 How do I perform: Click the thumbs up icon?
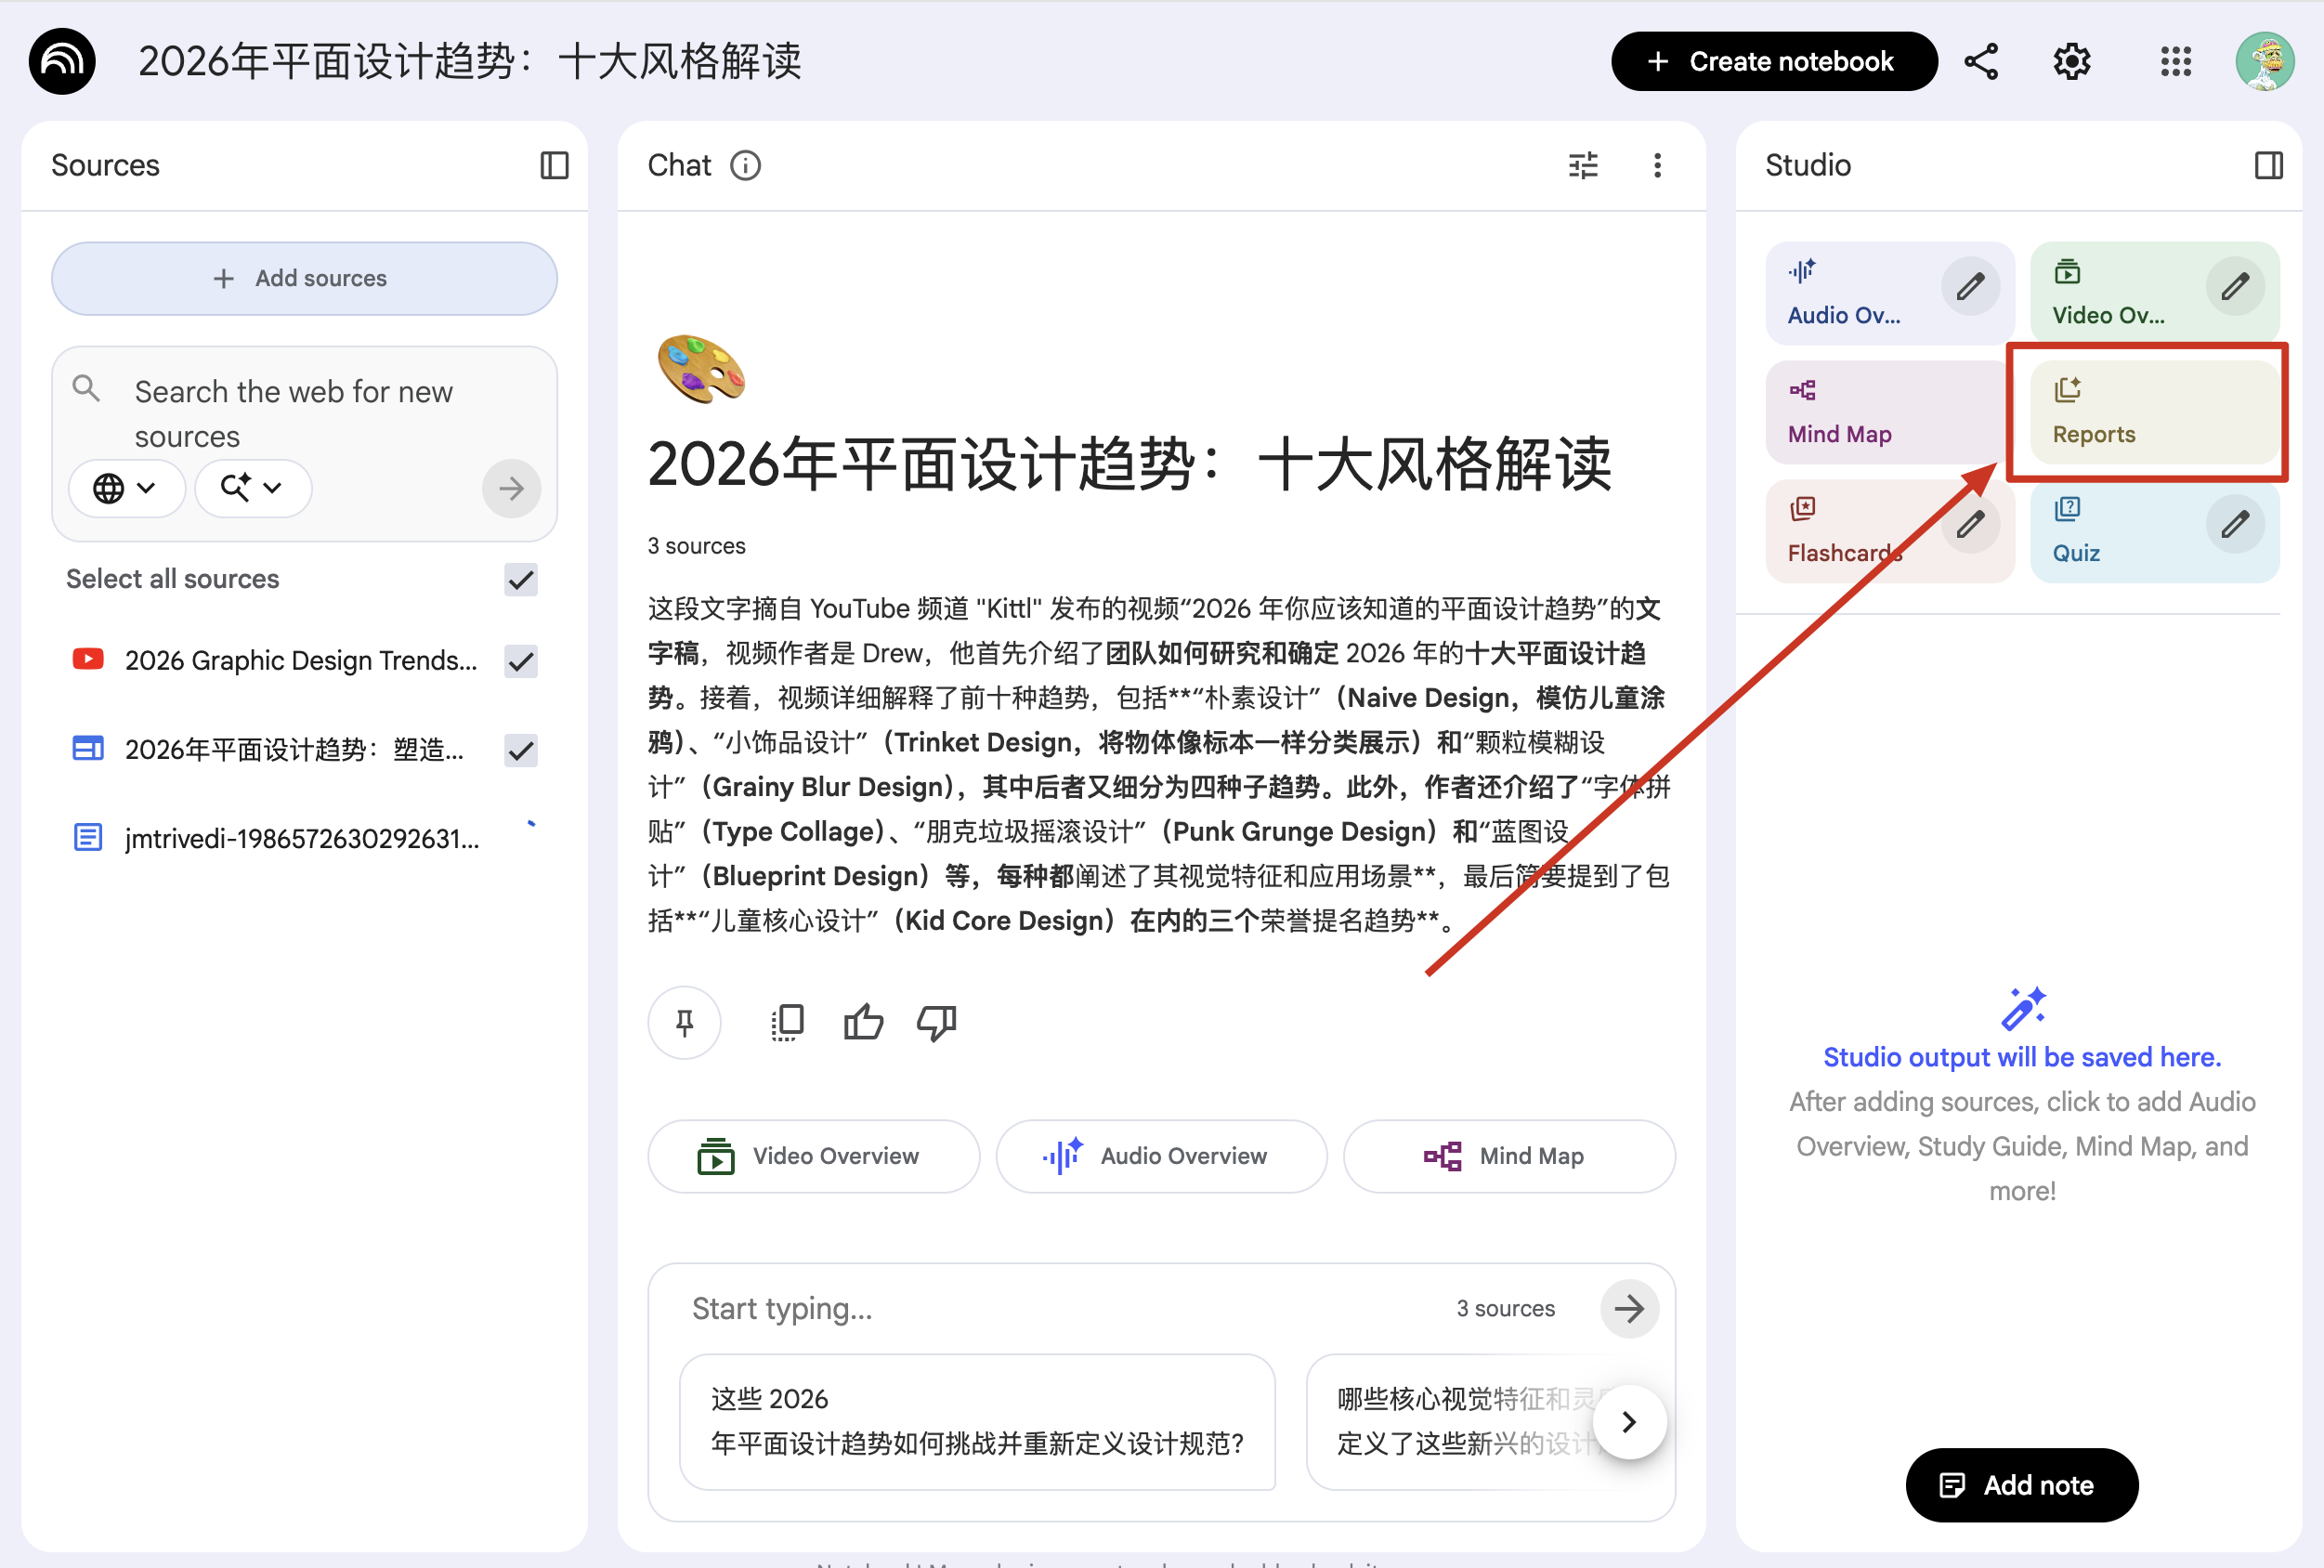(x=863, y=1022)
